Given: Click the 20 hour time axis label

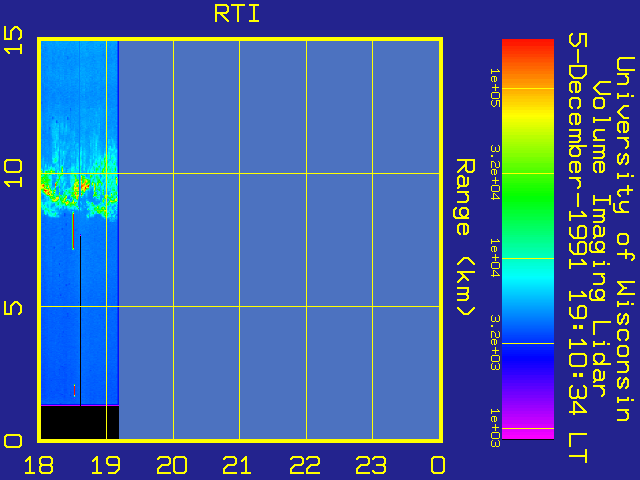Looking at the screenshot, I should click(172, 465).
